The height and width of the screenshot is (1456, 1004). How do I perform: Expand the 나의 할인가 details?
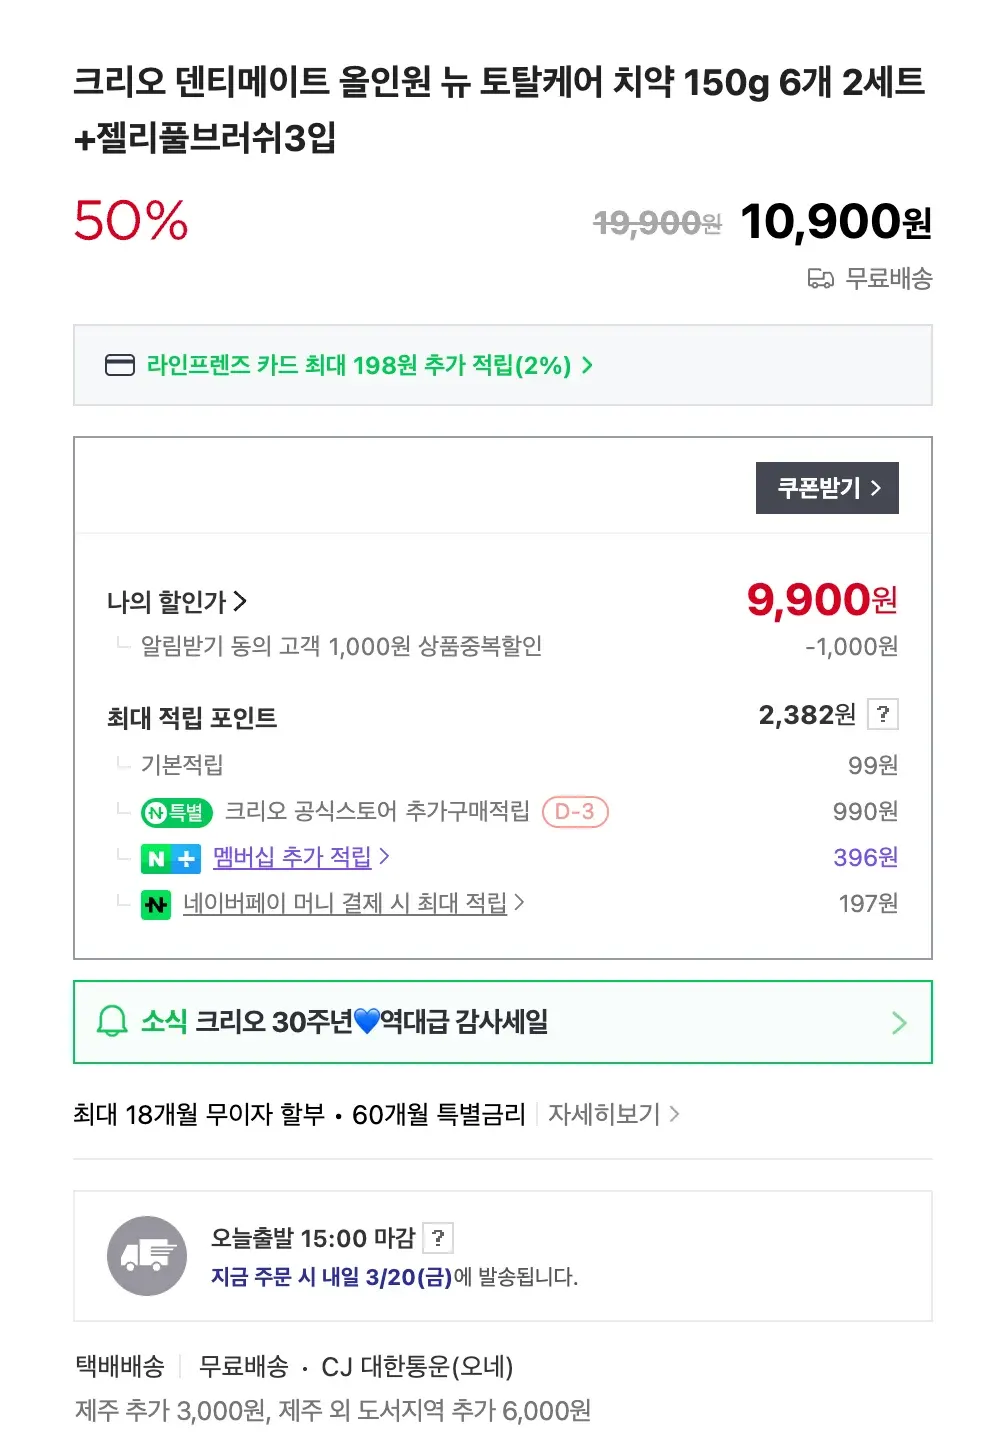click(177, 601)
